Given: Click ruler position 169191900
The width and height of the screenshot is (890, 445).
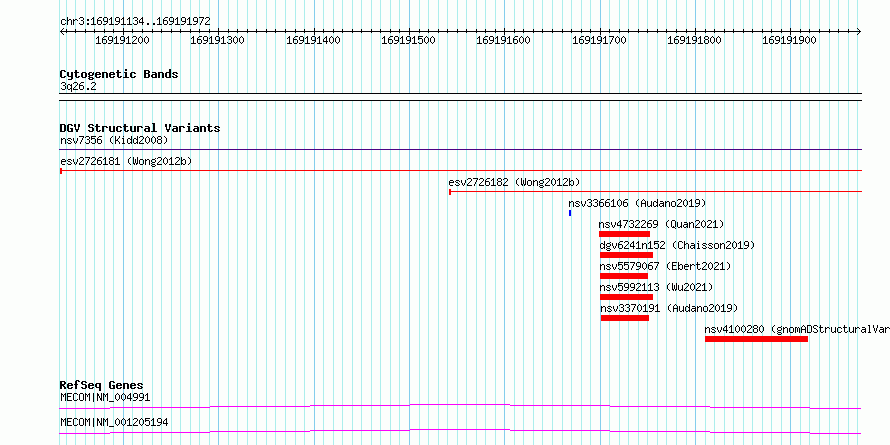Looking at the screenshot, I should tap(790, 40).
